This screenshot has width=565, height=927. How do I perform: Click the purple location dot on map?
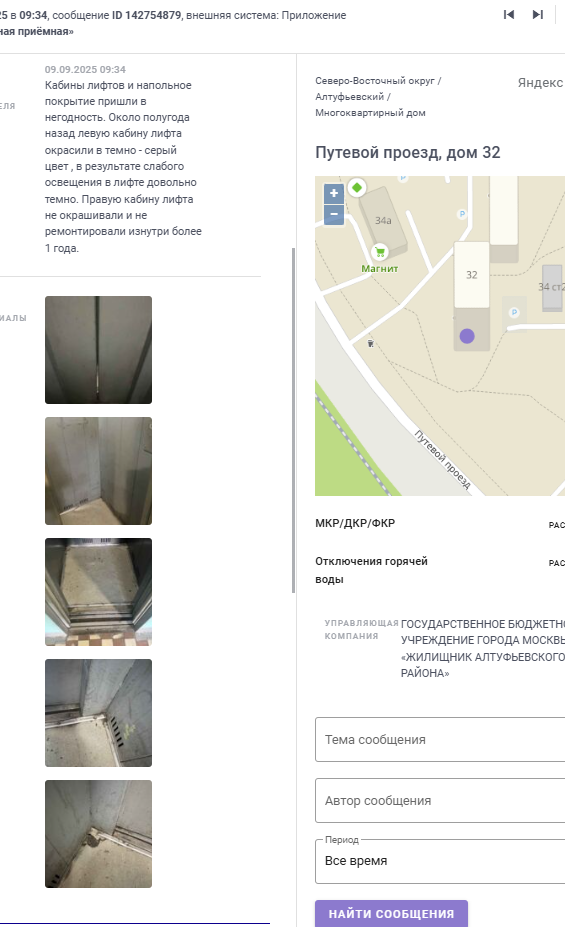click(467, 336)
